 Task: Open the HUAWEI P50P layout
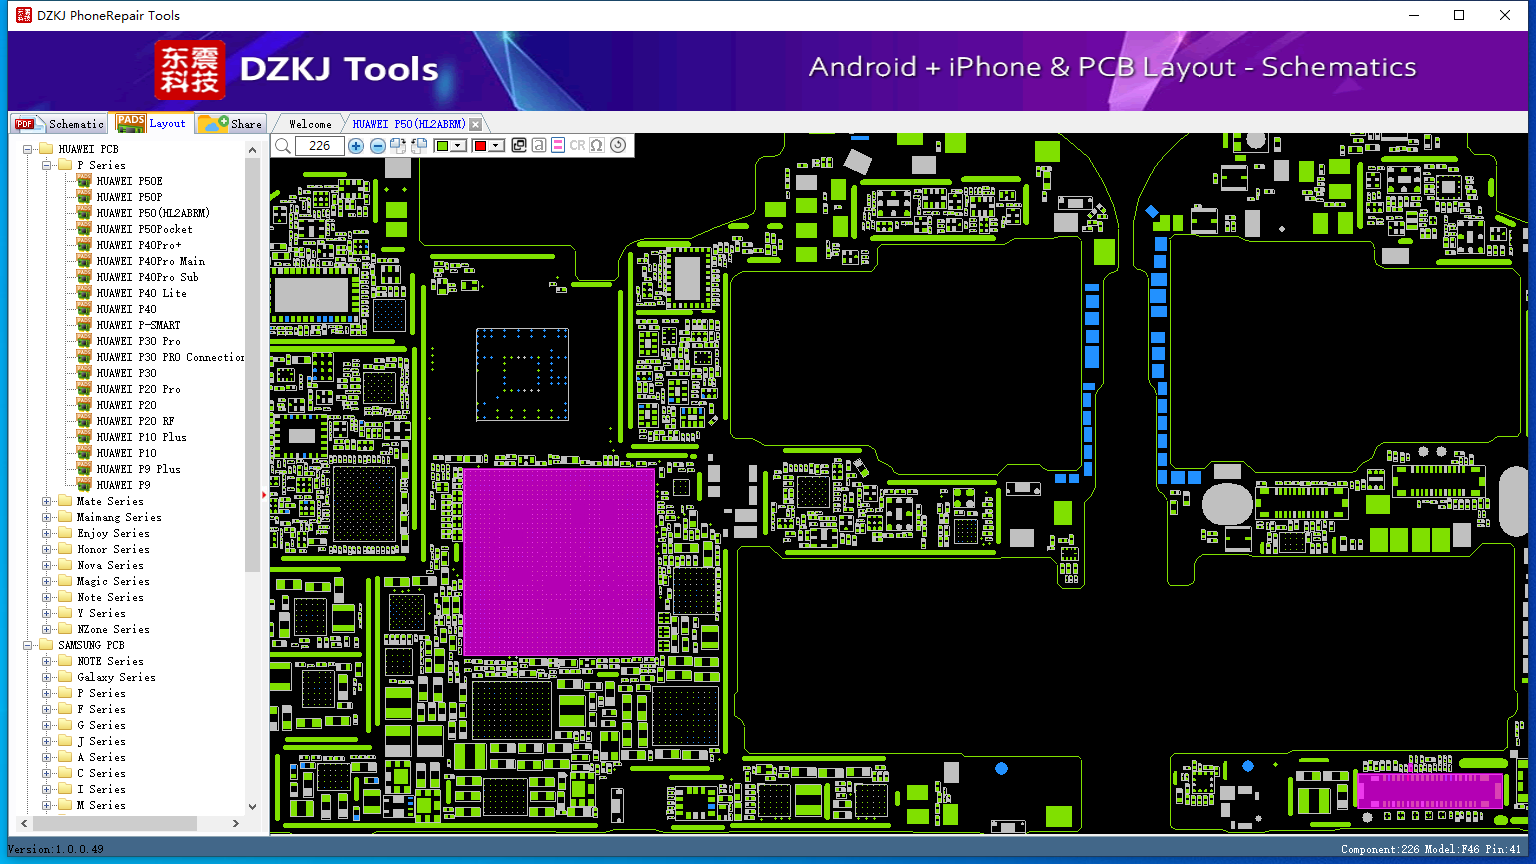click(x=129, y=197)
